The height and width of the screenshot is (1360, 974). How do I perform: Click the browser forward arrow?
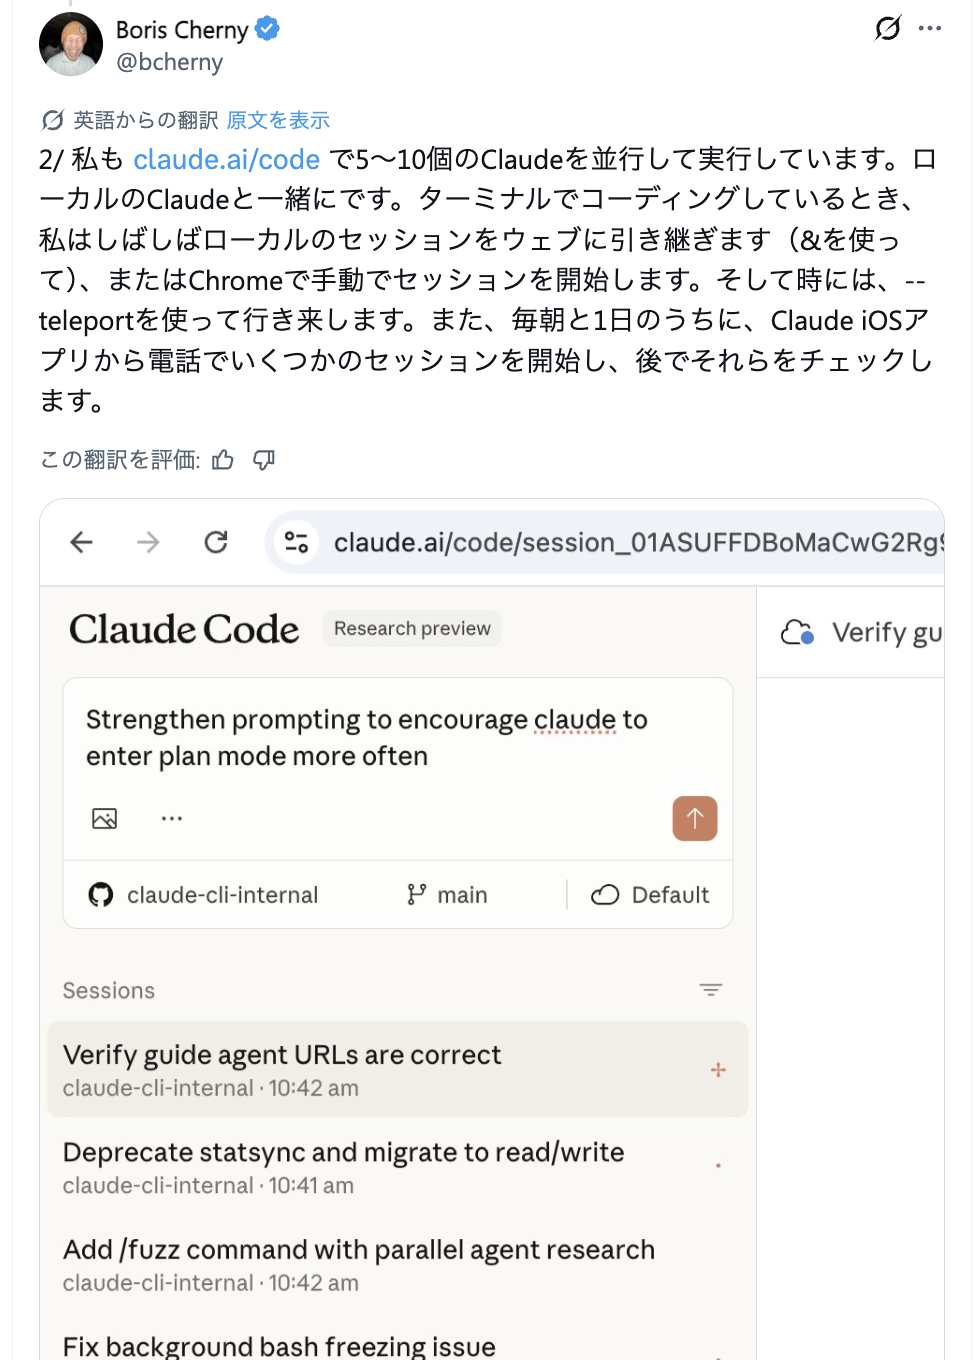[x=148, y=542]
